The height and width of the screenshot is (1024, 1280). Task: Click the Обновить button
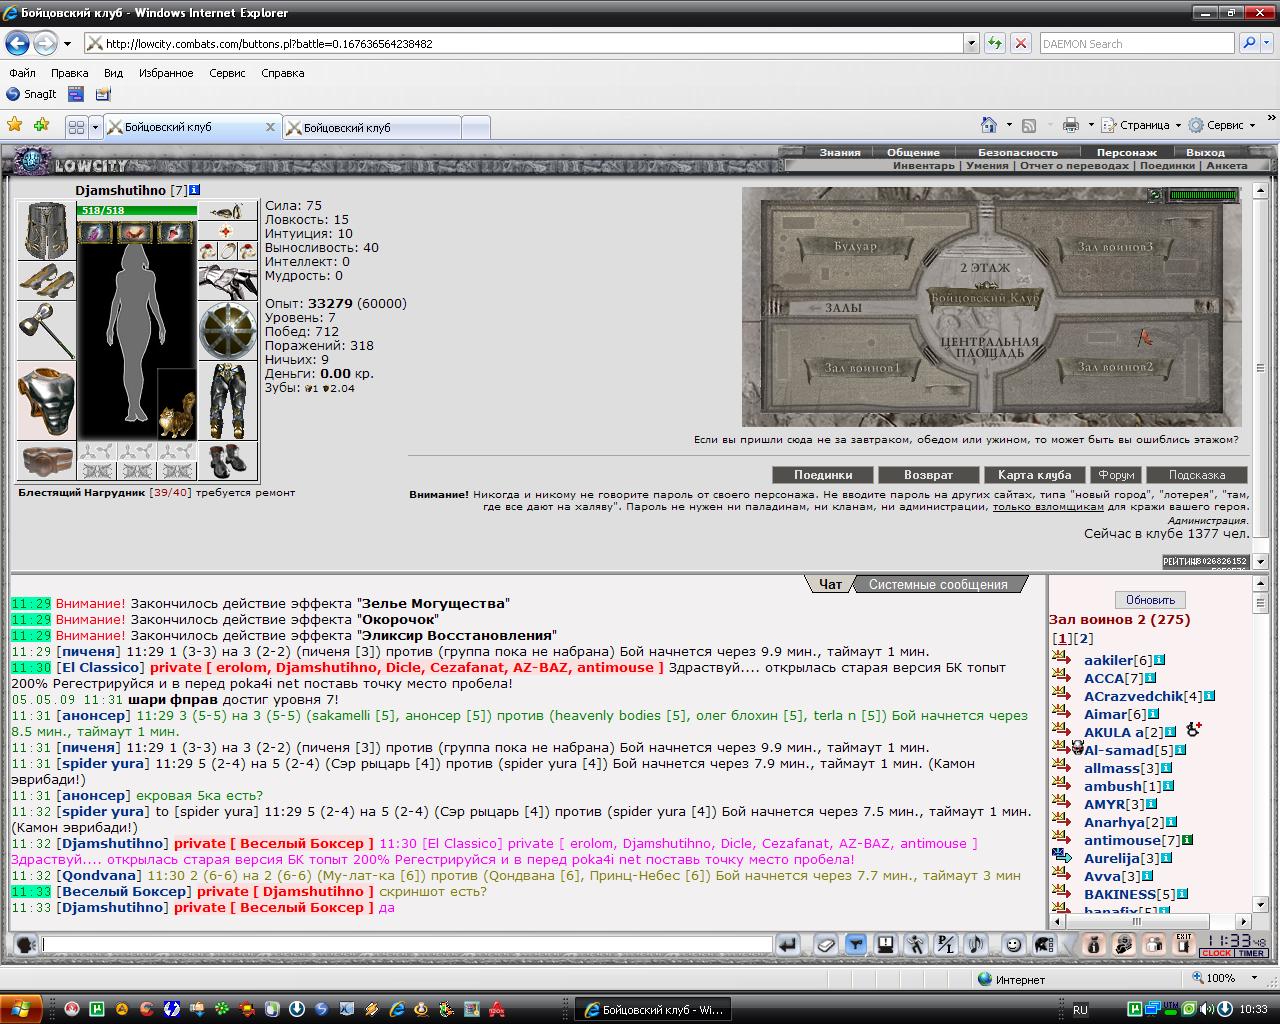tap(1150, 600)
